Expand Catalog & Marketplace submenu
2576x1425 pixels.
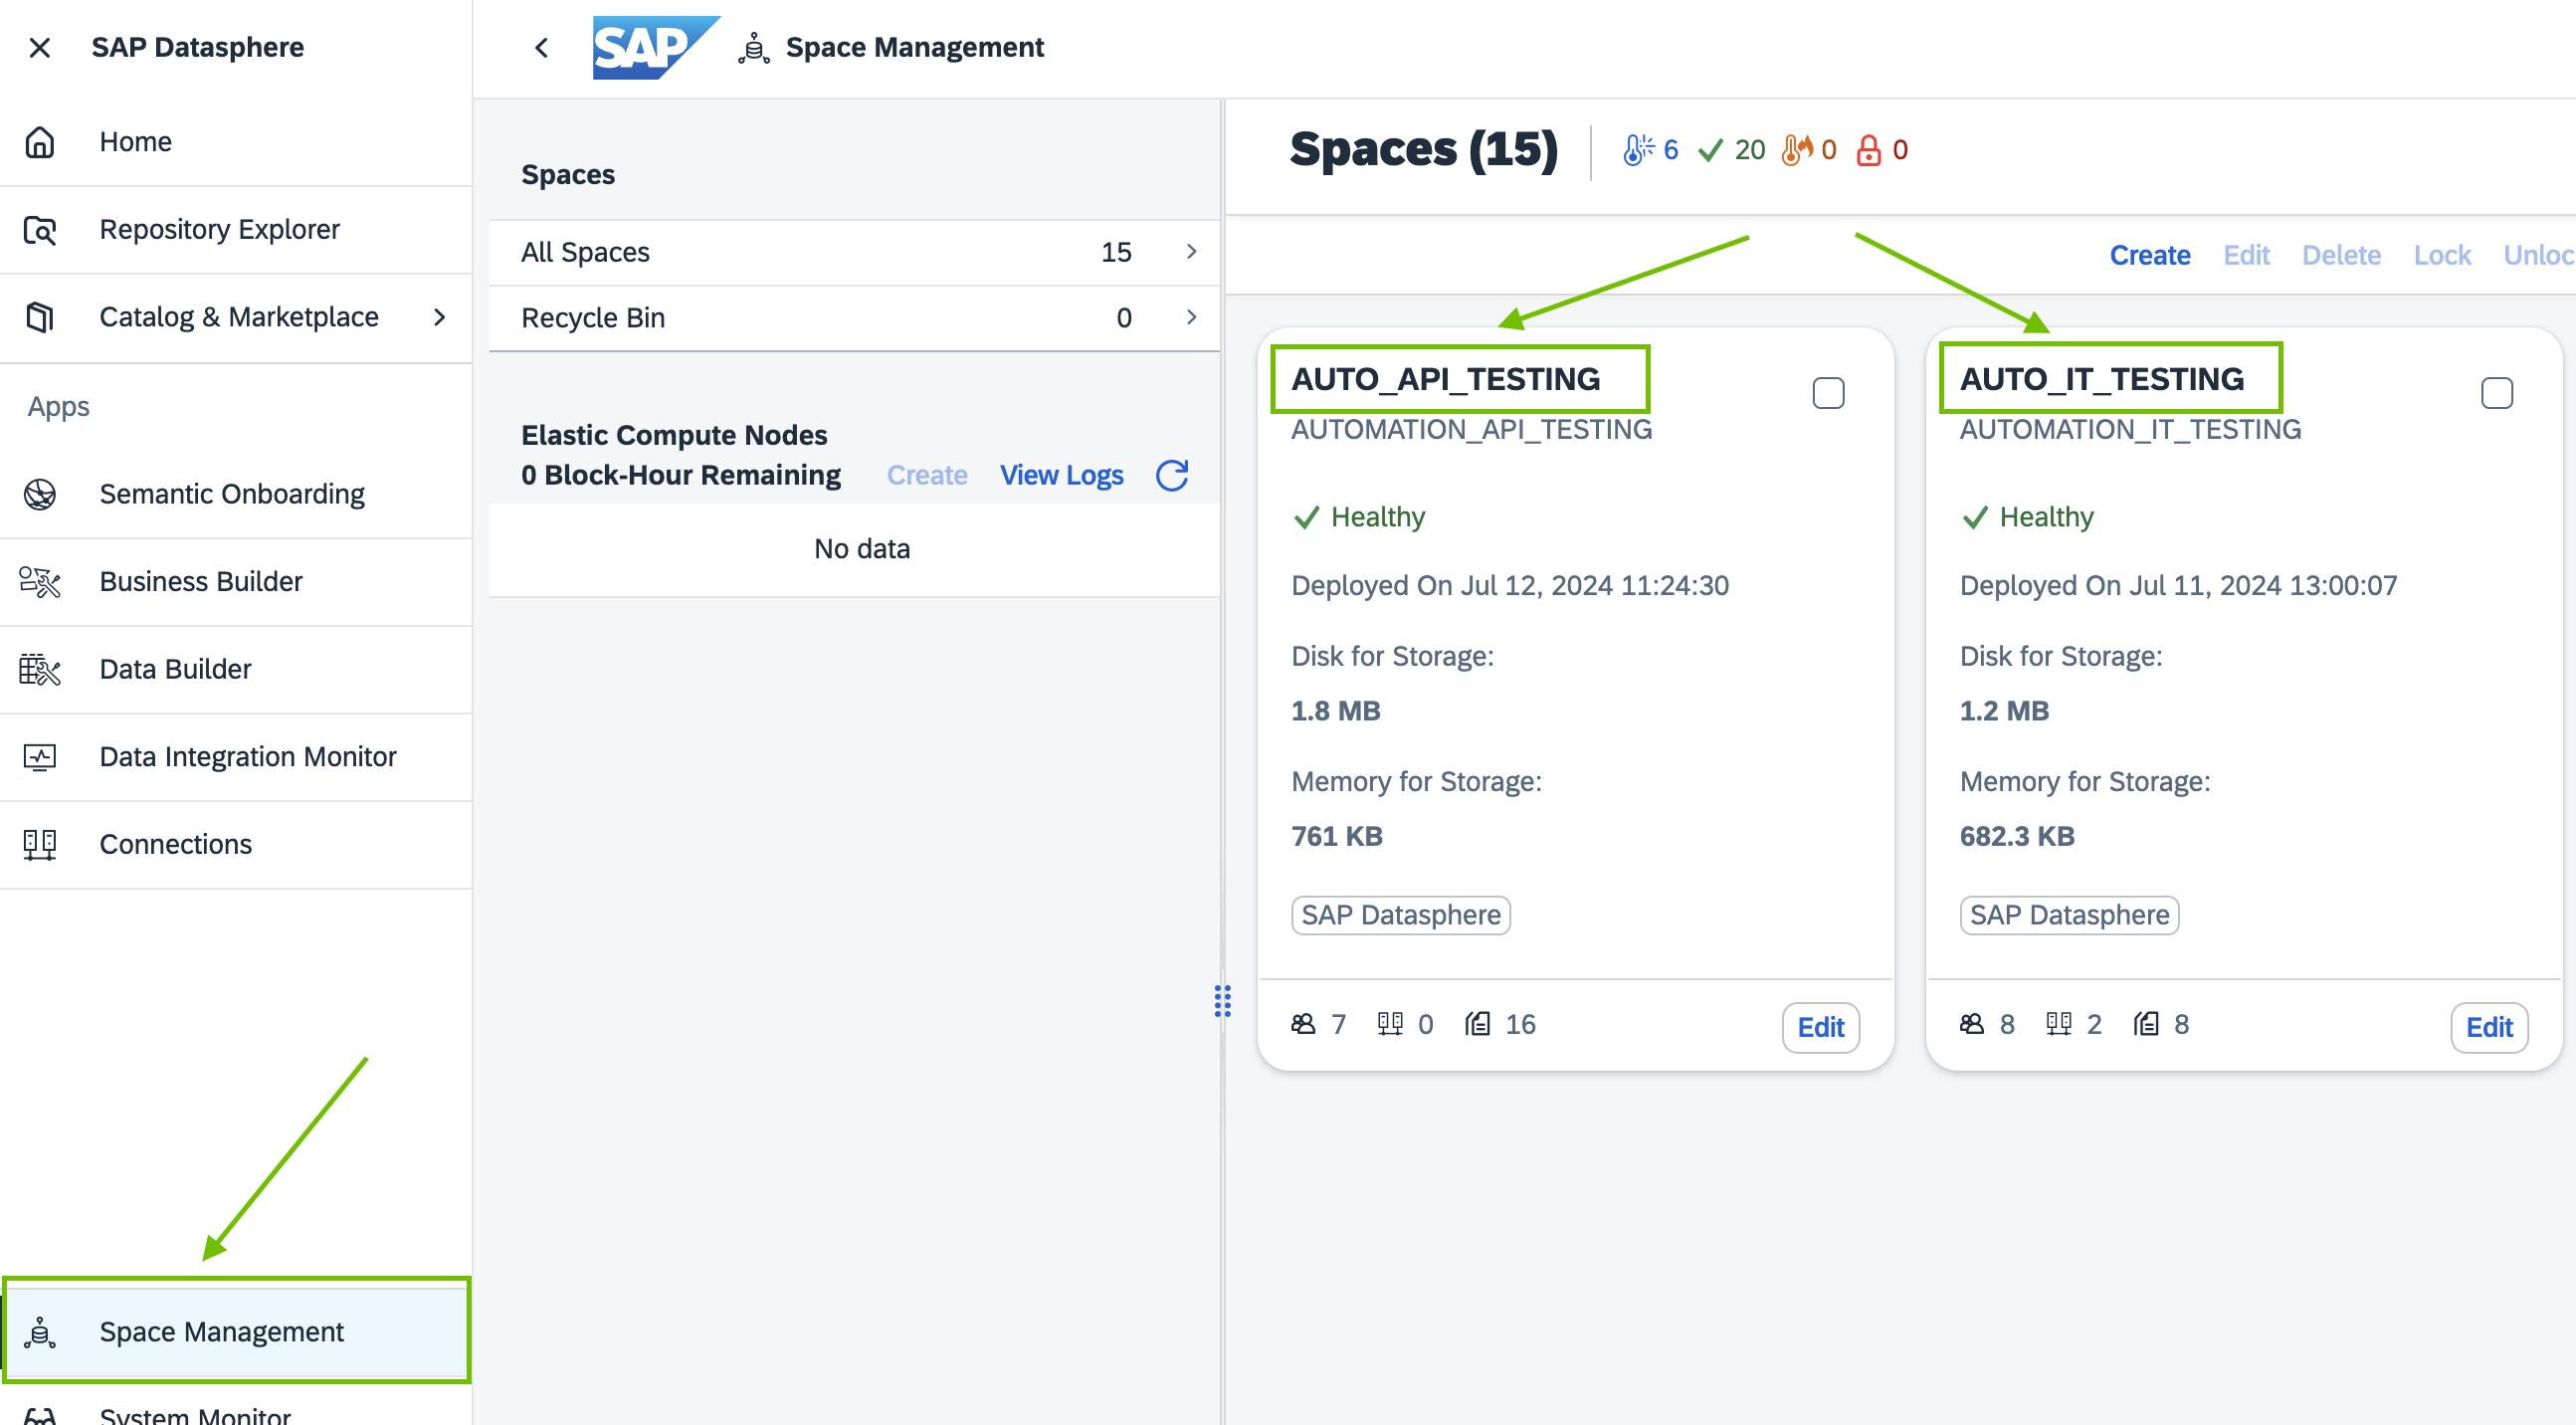tap(439, 317)
